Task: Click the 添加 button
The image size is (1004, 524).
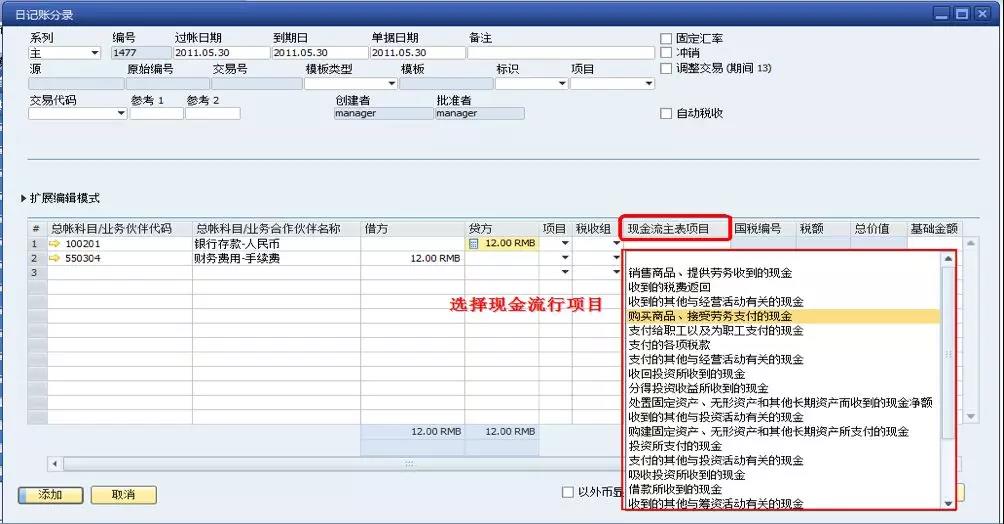Action: 50,495
